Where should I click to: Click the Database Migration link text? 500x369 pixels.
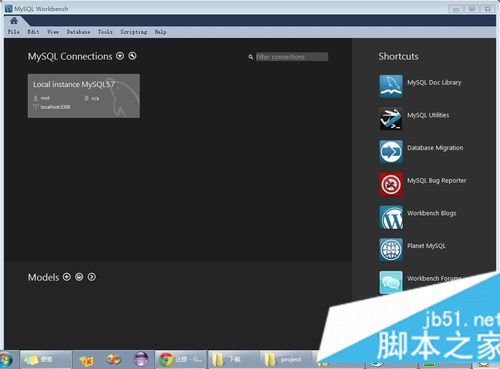pyautogui.click(x=435, y=148)
